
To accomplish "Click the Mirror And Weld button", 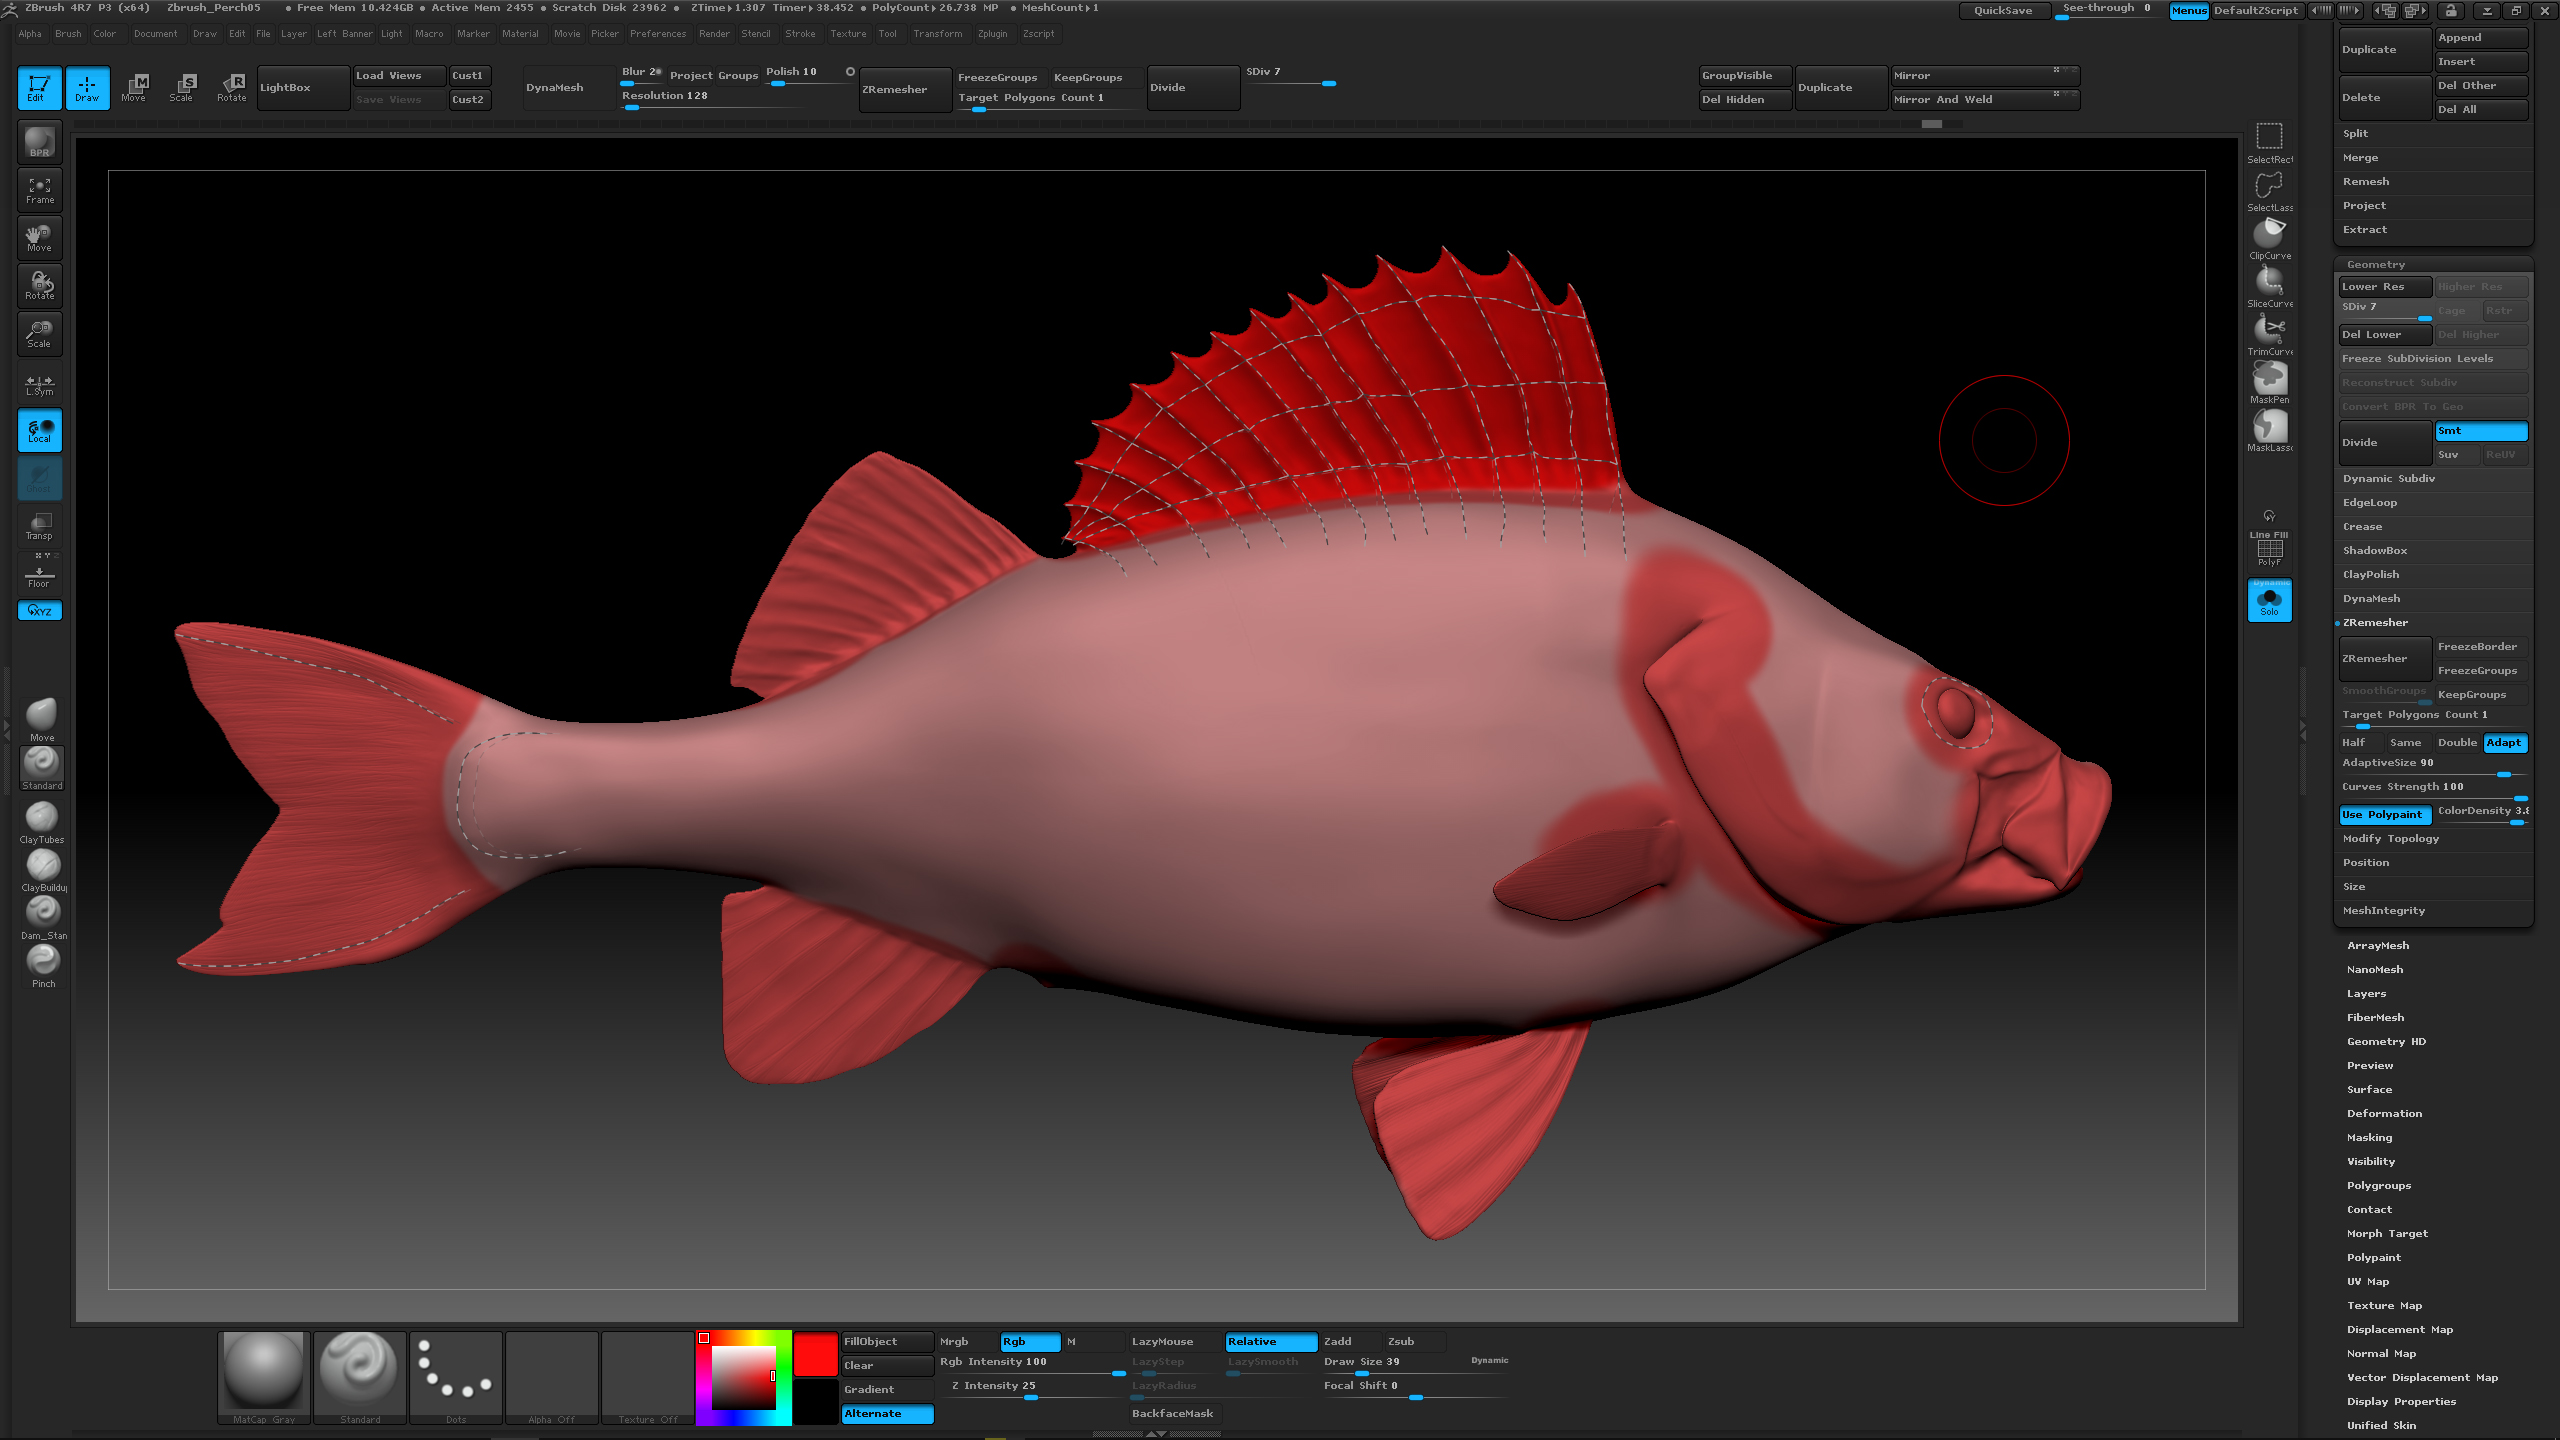I will coord(1984,100).
